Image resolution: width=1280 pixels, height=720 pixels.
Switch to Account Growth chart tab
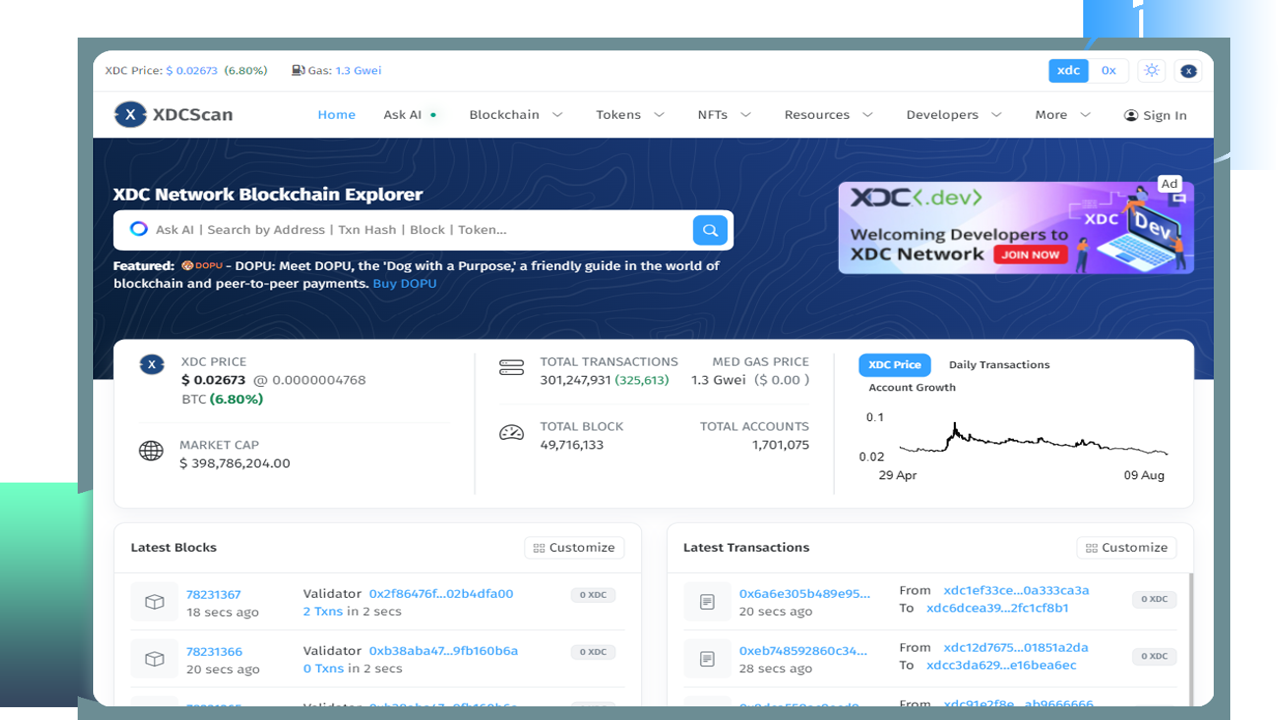click(912, 388)
